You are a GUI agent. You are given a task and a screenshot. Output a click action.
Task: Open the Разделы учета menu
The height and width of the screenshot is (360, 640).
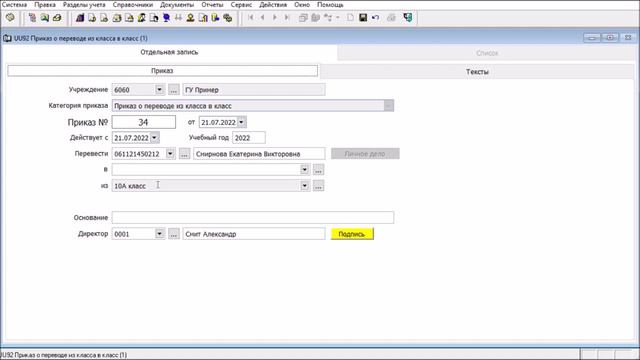(84, 5)
